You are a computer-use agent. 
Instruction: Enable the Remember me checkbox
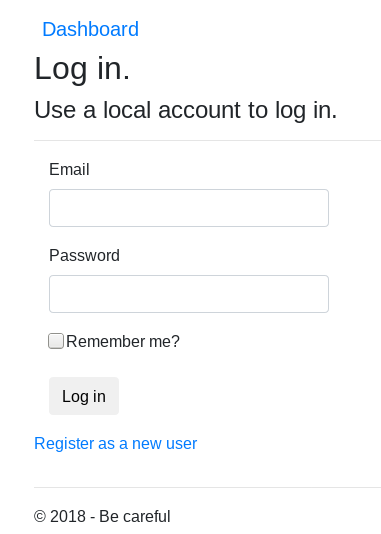pyautogui.click(x=56, y=341)
